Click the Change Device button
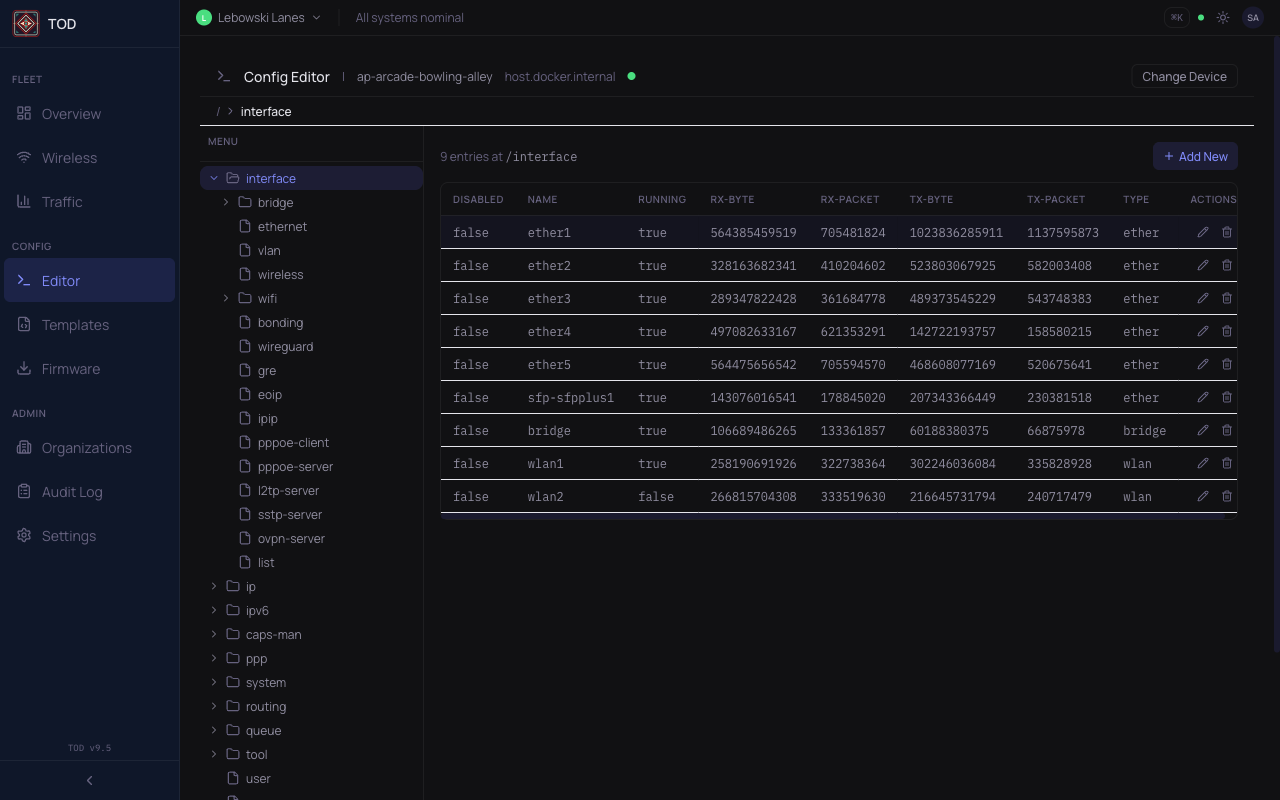This screenshot has height=800, width=1280. point(1184,76)
